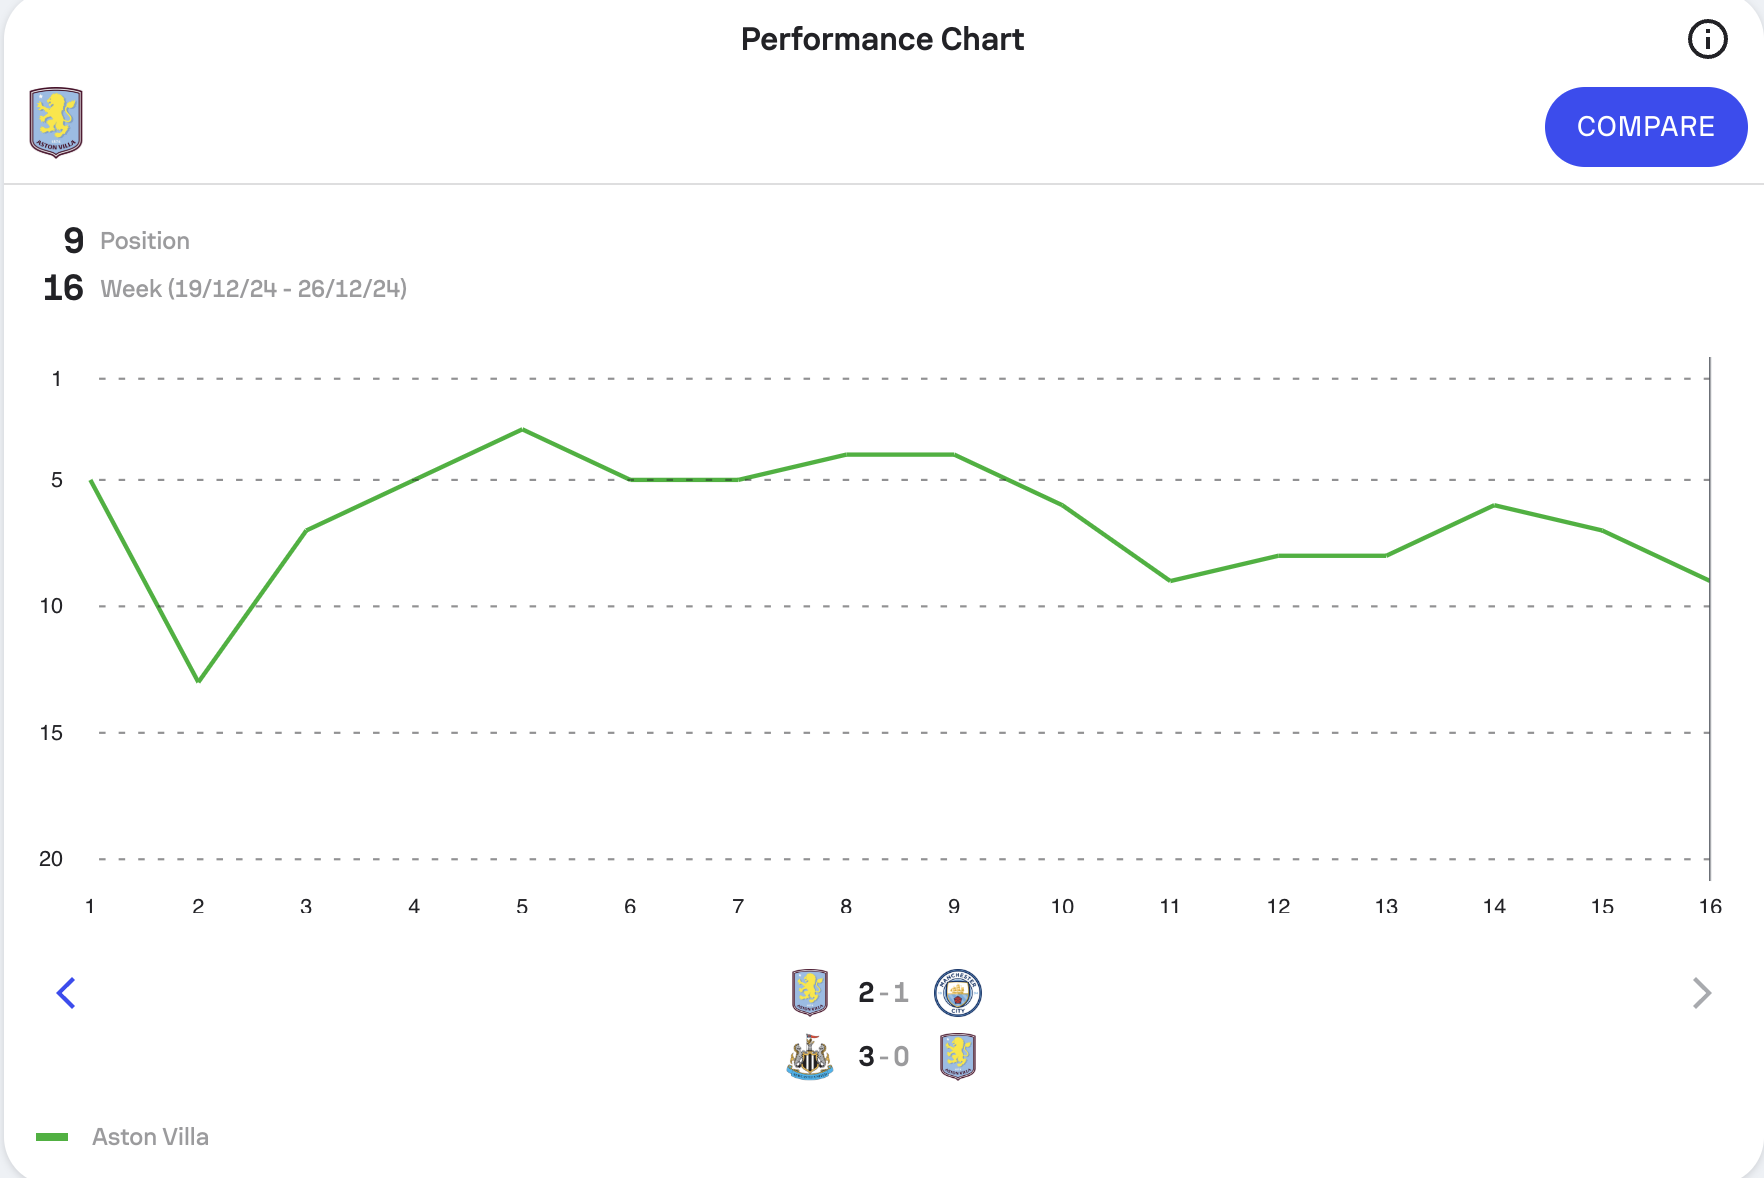1764x1178 pixels.
Task: Go to previous week with left chevron
Action: point(66,993)
